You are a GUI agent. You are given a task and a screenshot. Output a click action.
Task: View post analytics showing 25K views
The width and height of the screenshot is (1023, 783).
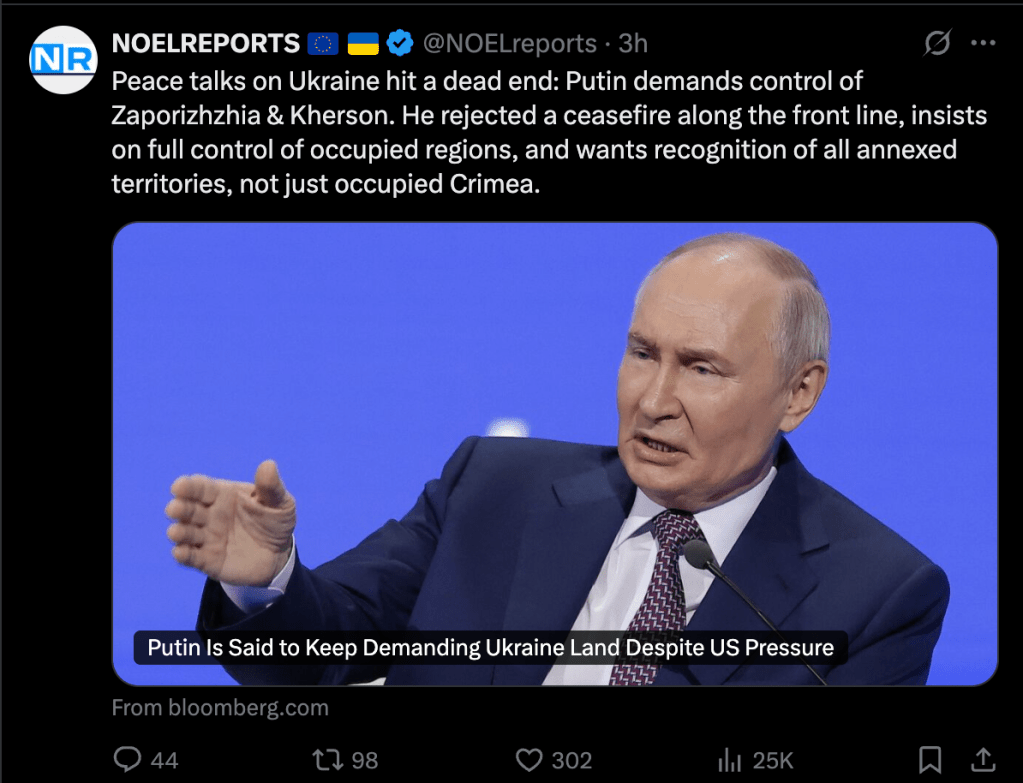pos(756,760)
